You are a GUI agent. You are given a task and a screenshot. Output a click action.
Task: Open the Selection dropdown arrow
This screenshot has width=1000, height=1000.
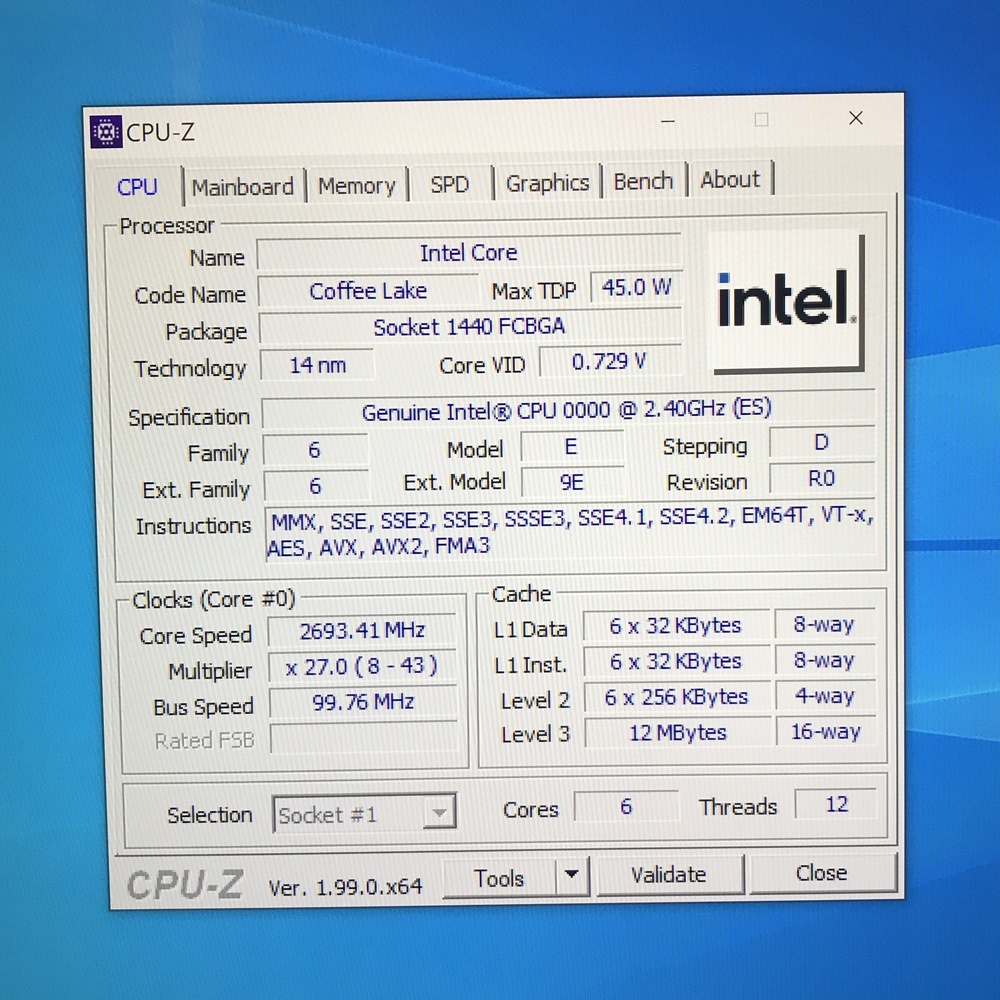(x=439, y=813)
